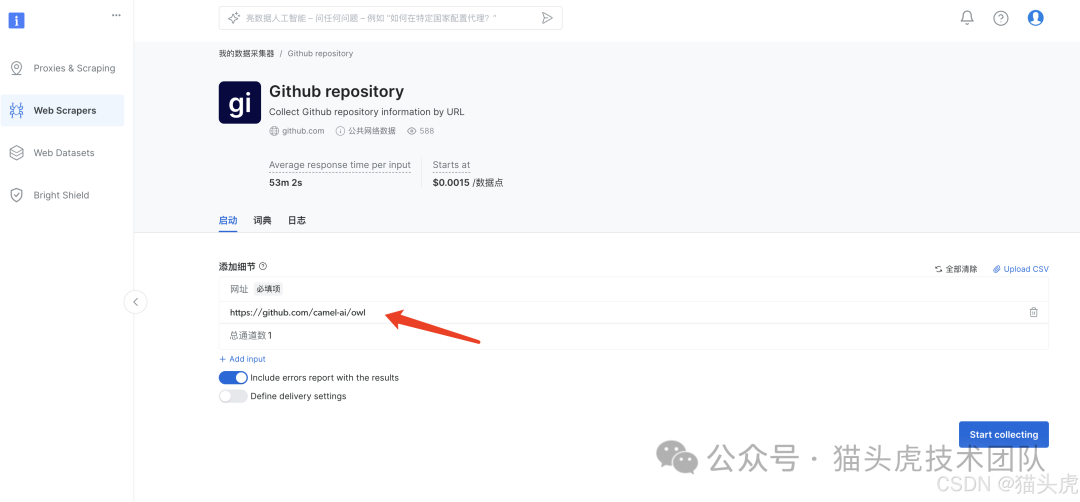Click the Github repository 'gi' logo
The width and height of the screenshot is (1080, 502).
[240, 103]
